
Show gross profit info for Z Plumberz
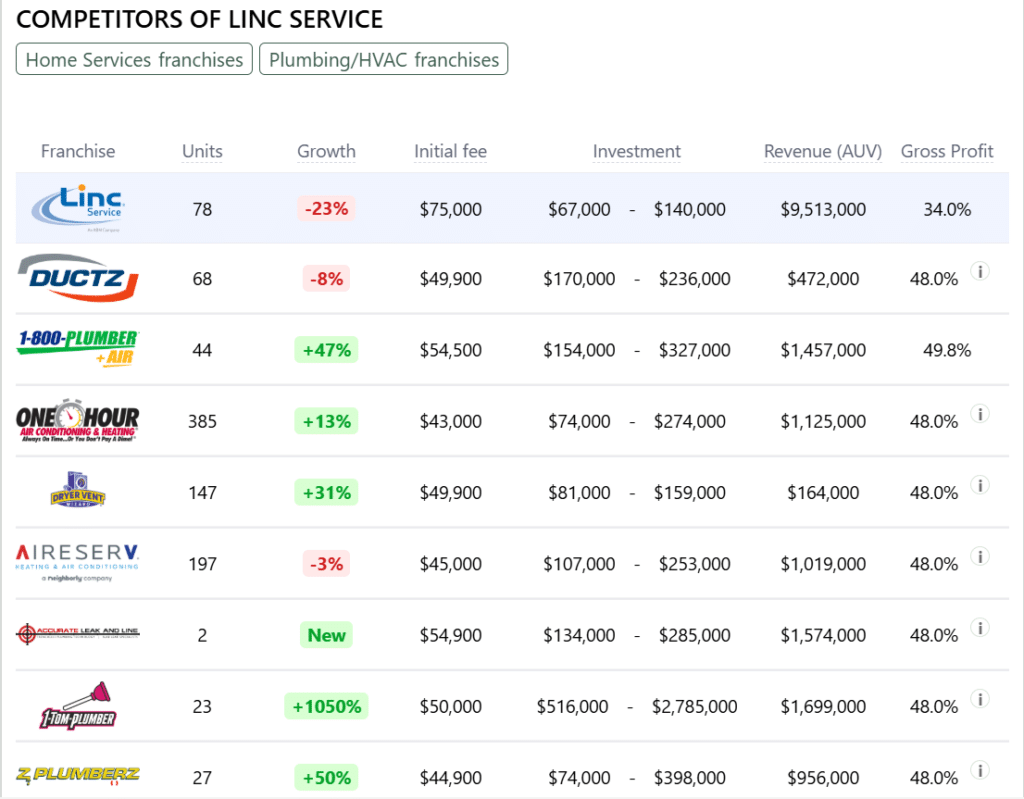coord(980,770)
